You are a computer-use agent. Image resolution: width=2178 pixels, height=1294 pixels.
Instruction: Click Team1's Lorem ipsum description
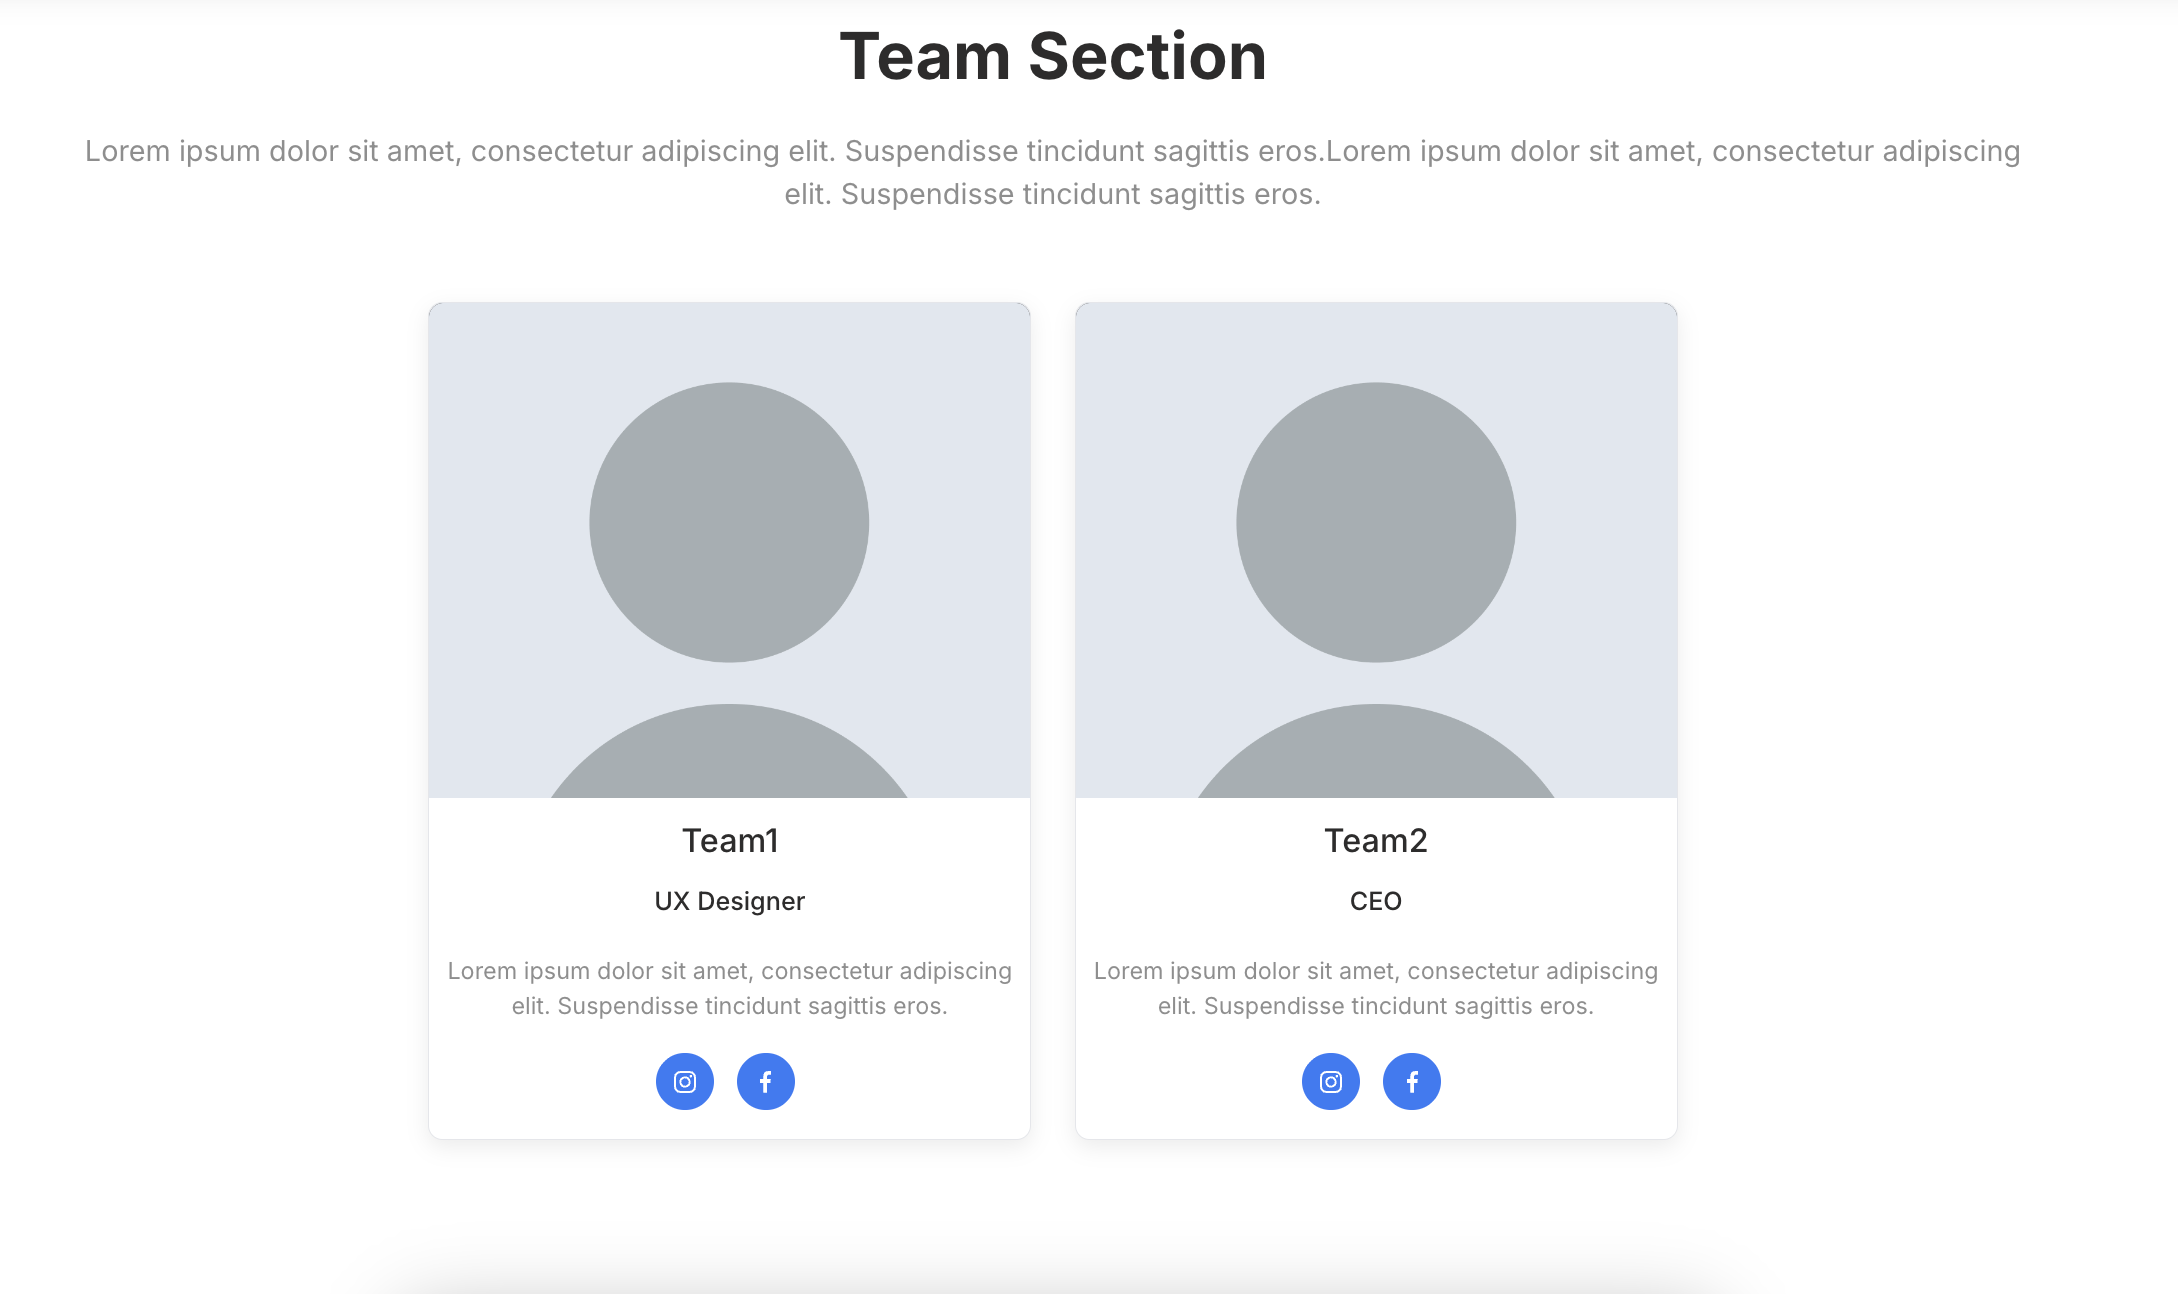[x=730, y=988]
